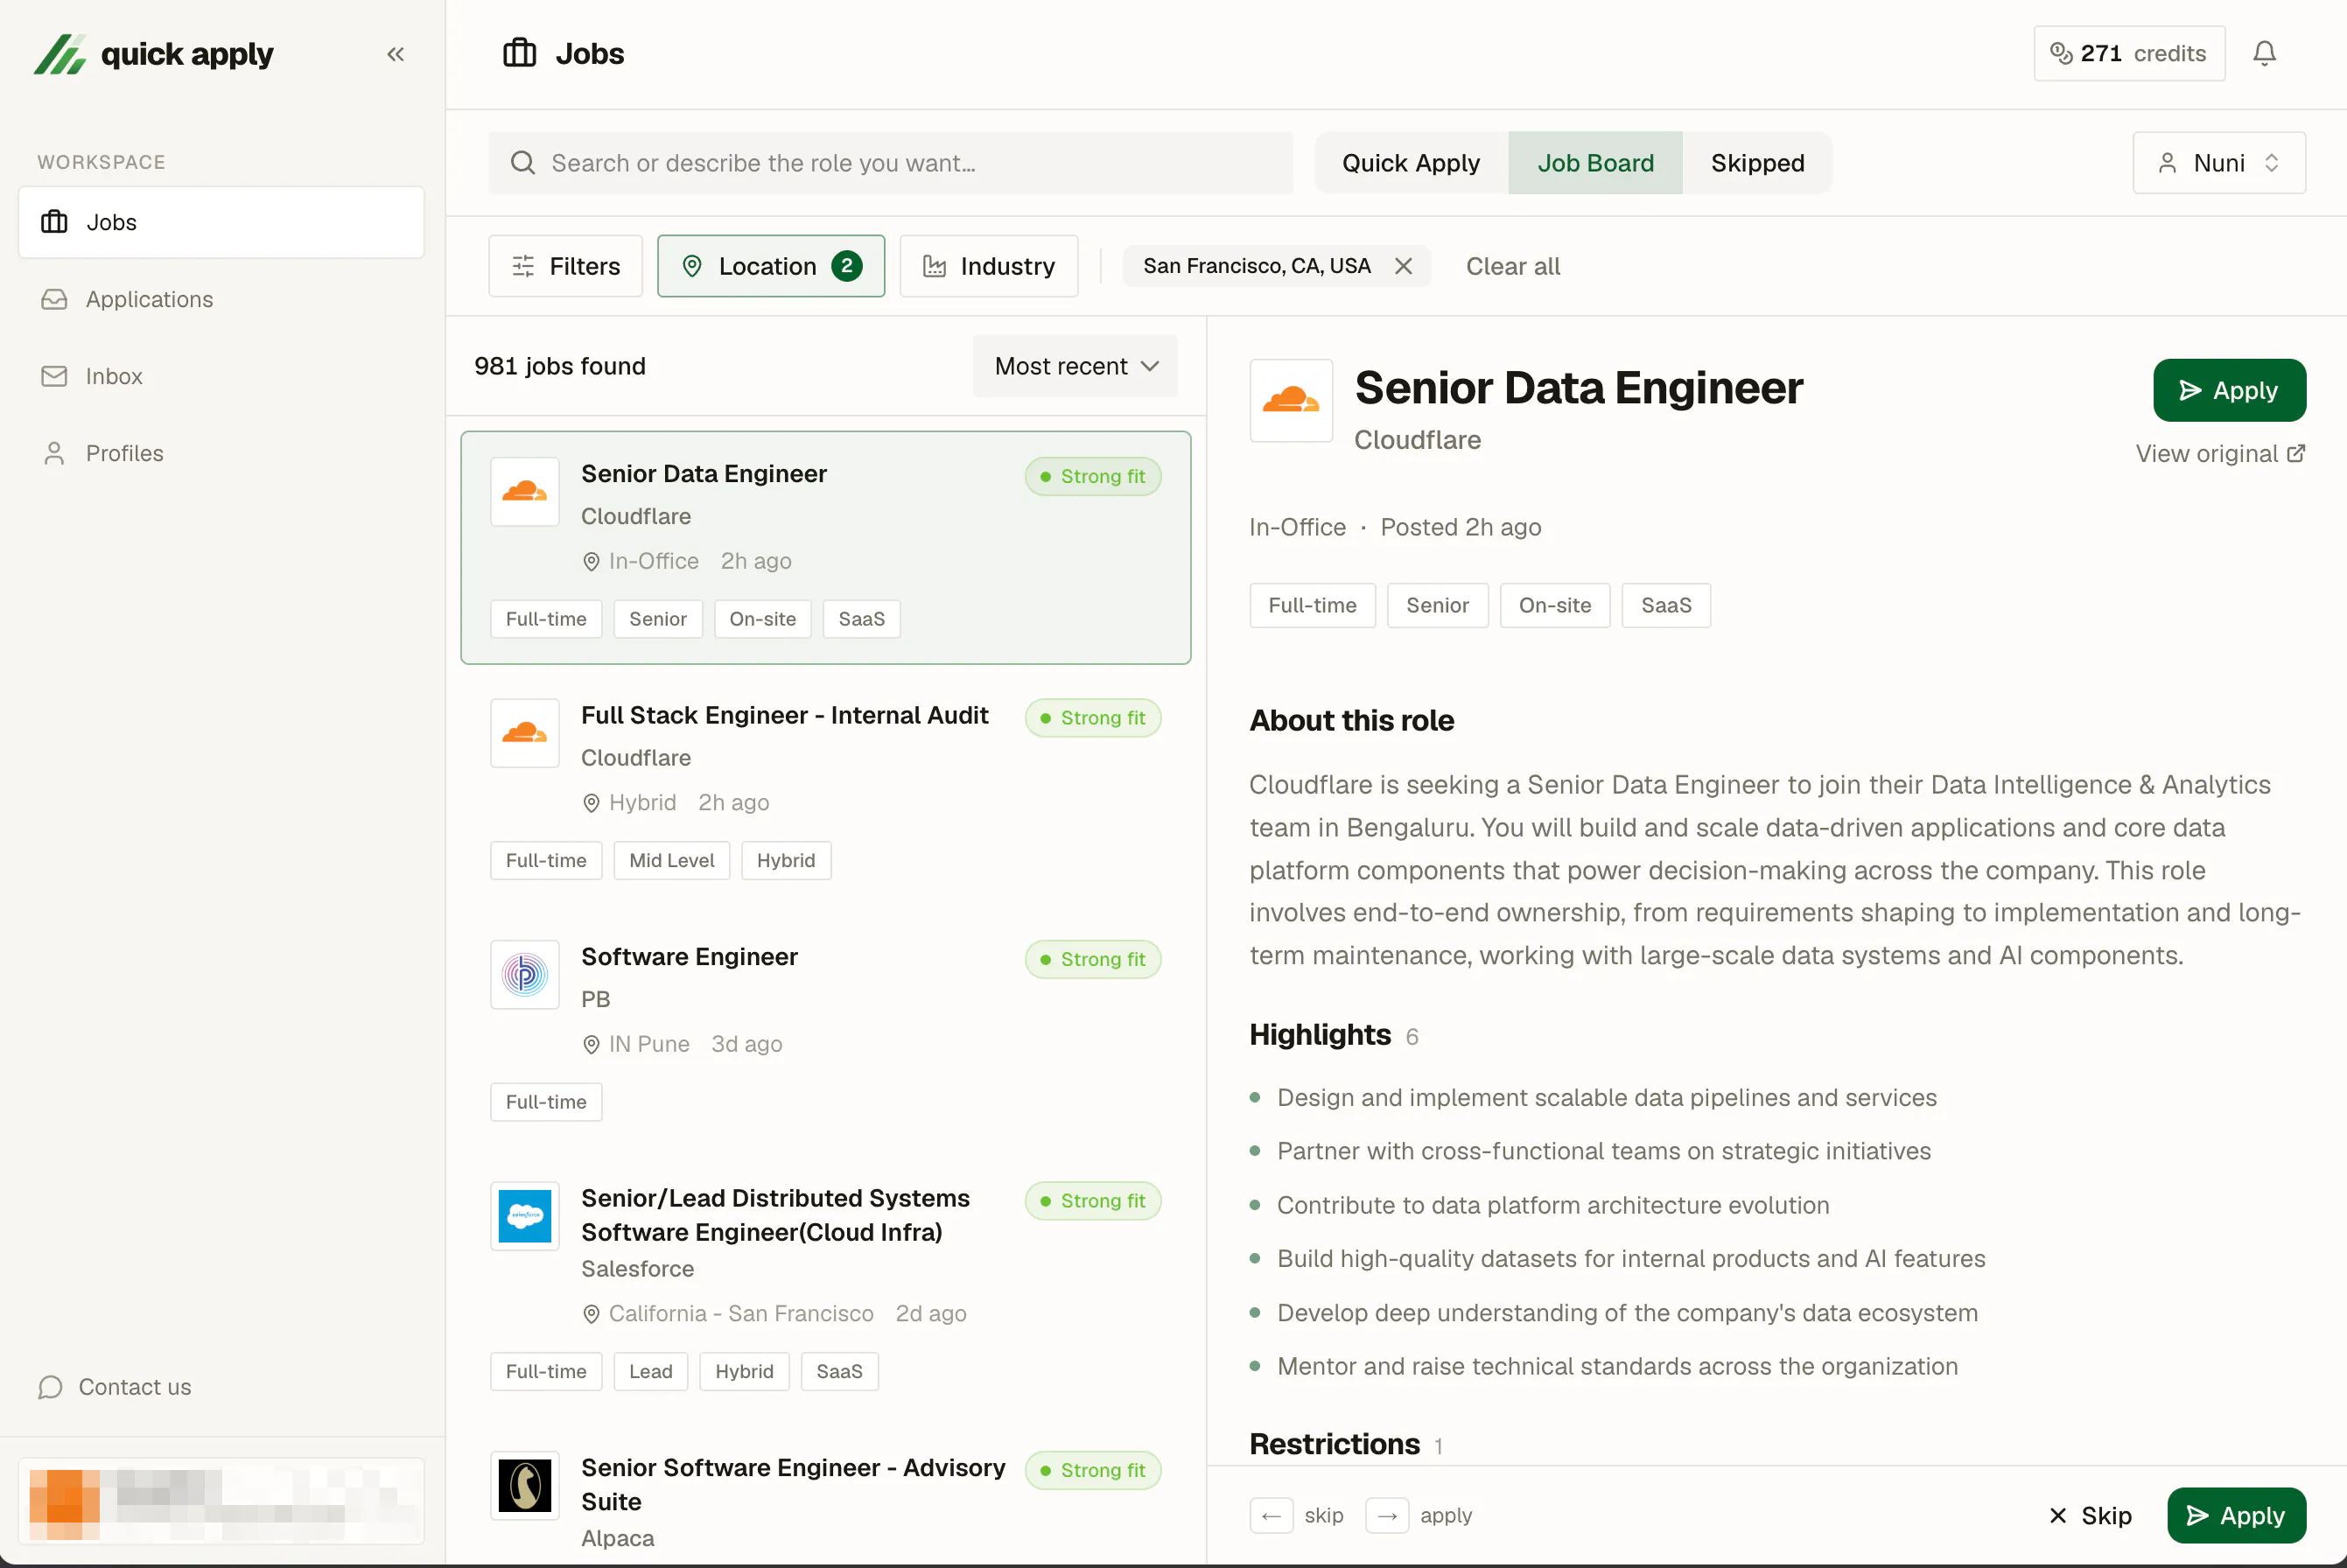The height and width of the screenshot is (1568, 2347).
Task: Click Clear all filters
Action: (x=1513, y=266)
